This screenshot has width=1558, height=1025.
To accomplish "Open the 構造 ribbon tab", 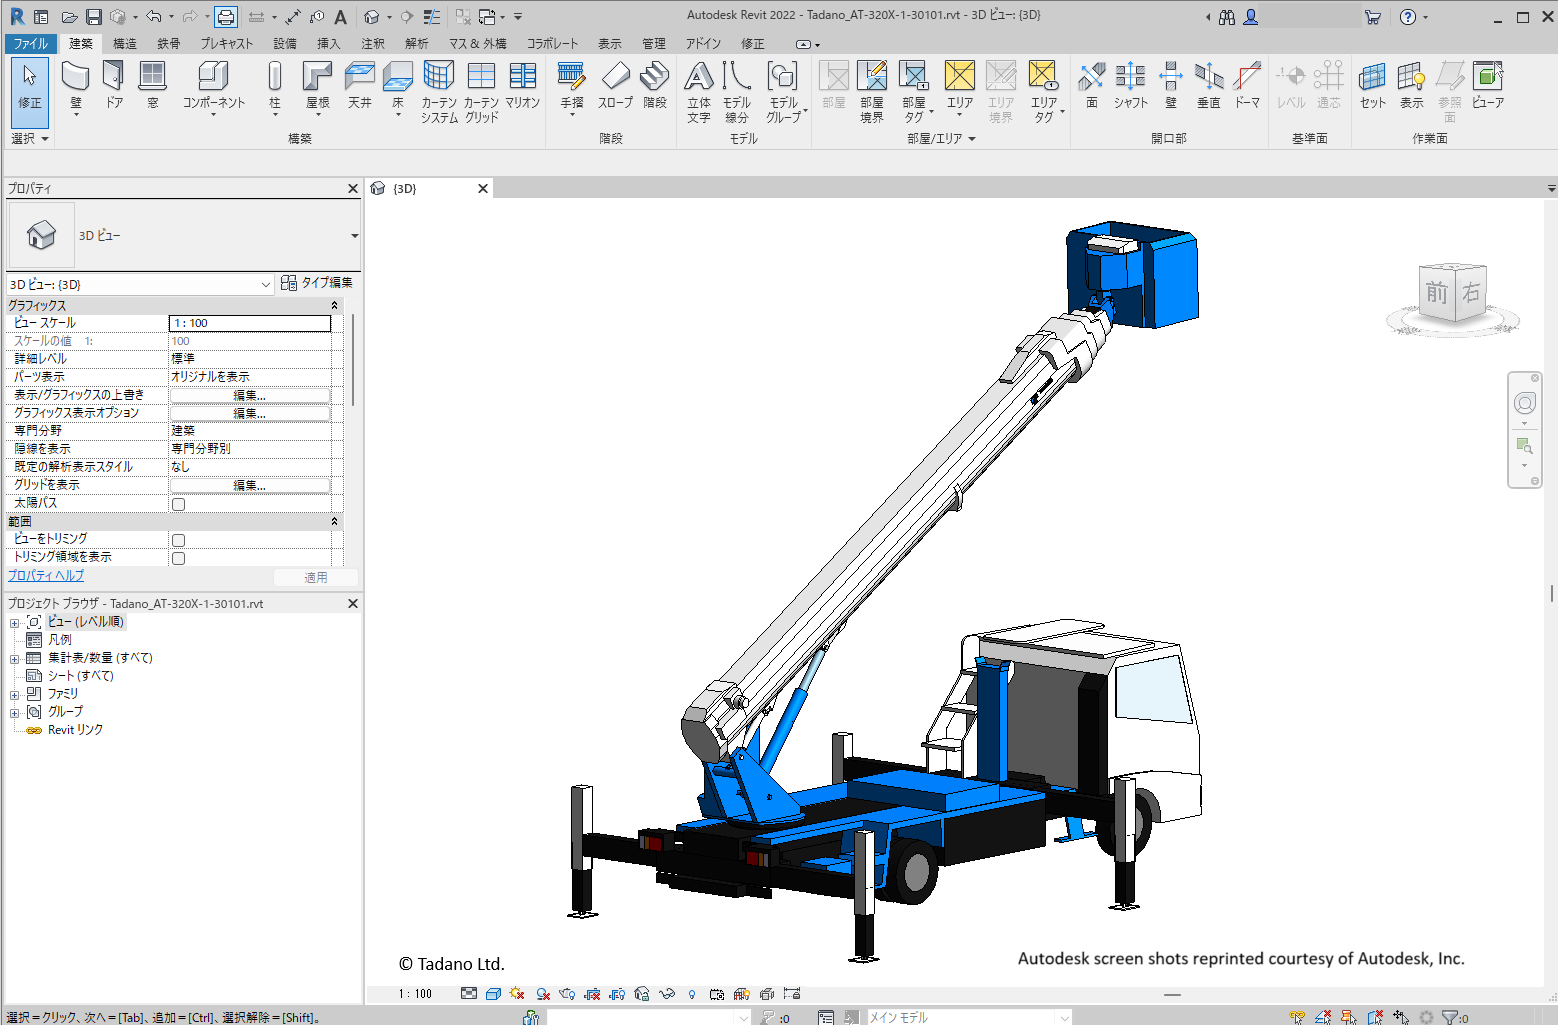I will point(125,44).
